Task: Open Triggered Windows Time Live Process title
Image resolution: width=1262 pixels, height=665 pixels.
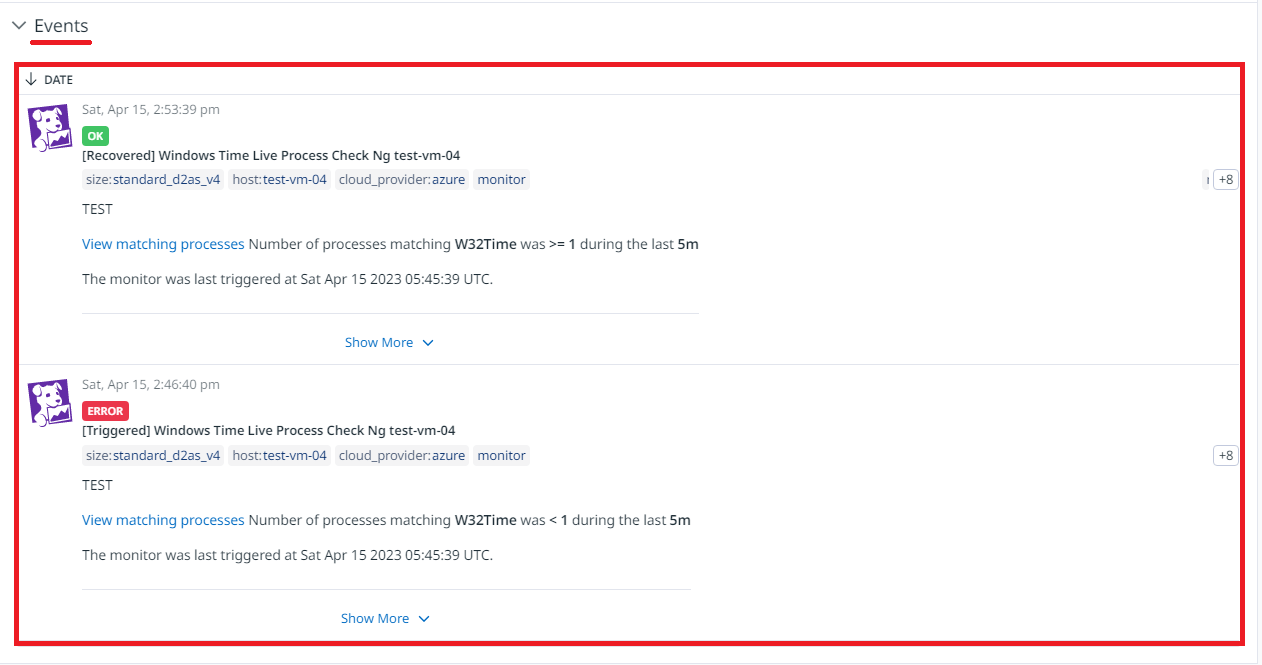Action: 269,431
